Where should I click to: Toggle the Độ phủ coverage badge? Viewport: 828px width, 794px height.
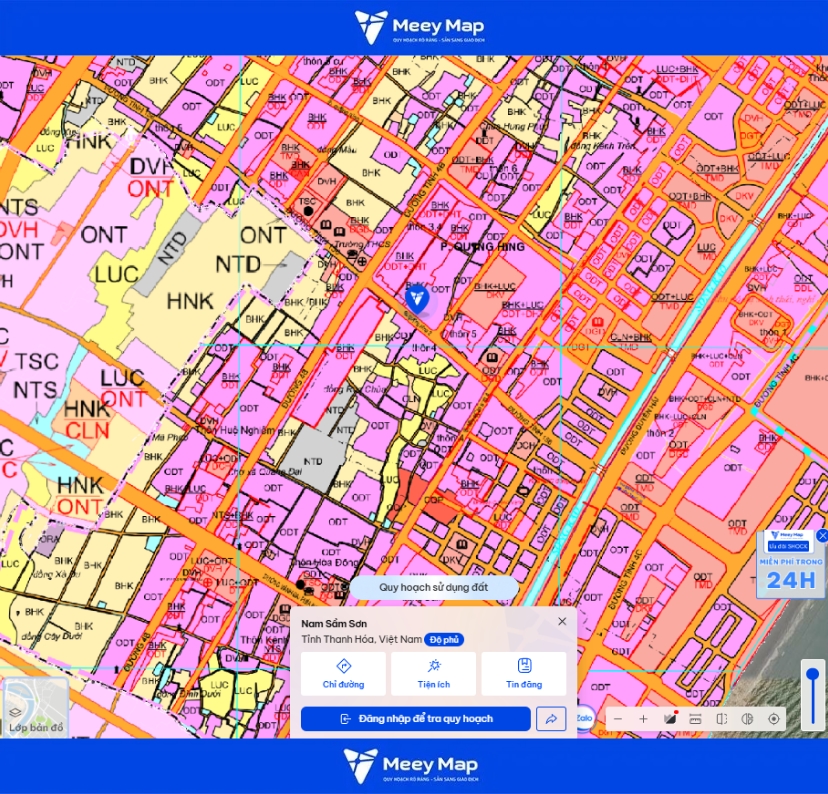(444, 640)
